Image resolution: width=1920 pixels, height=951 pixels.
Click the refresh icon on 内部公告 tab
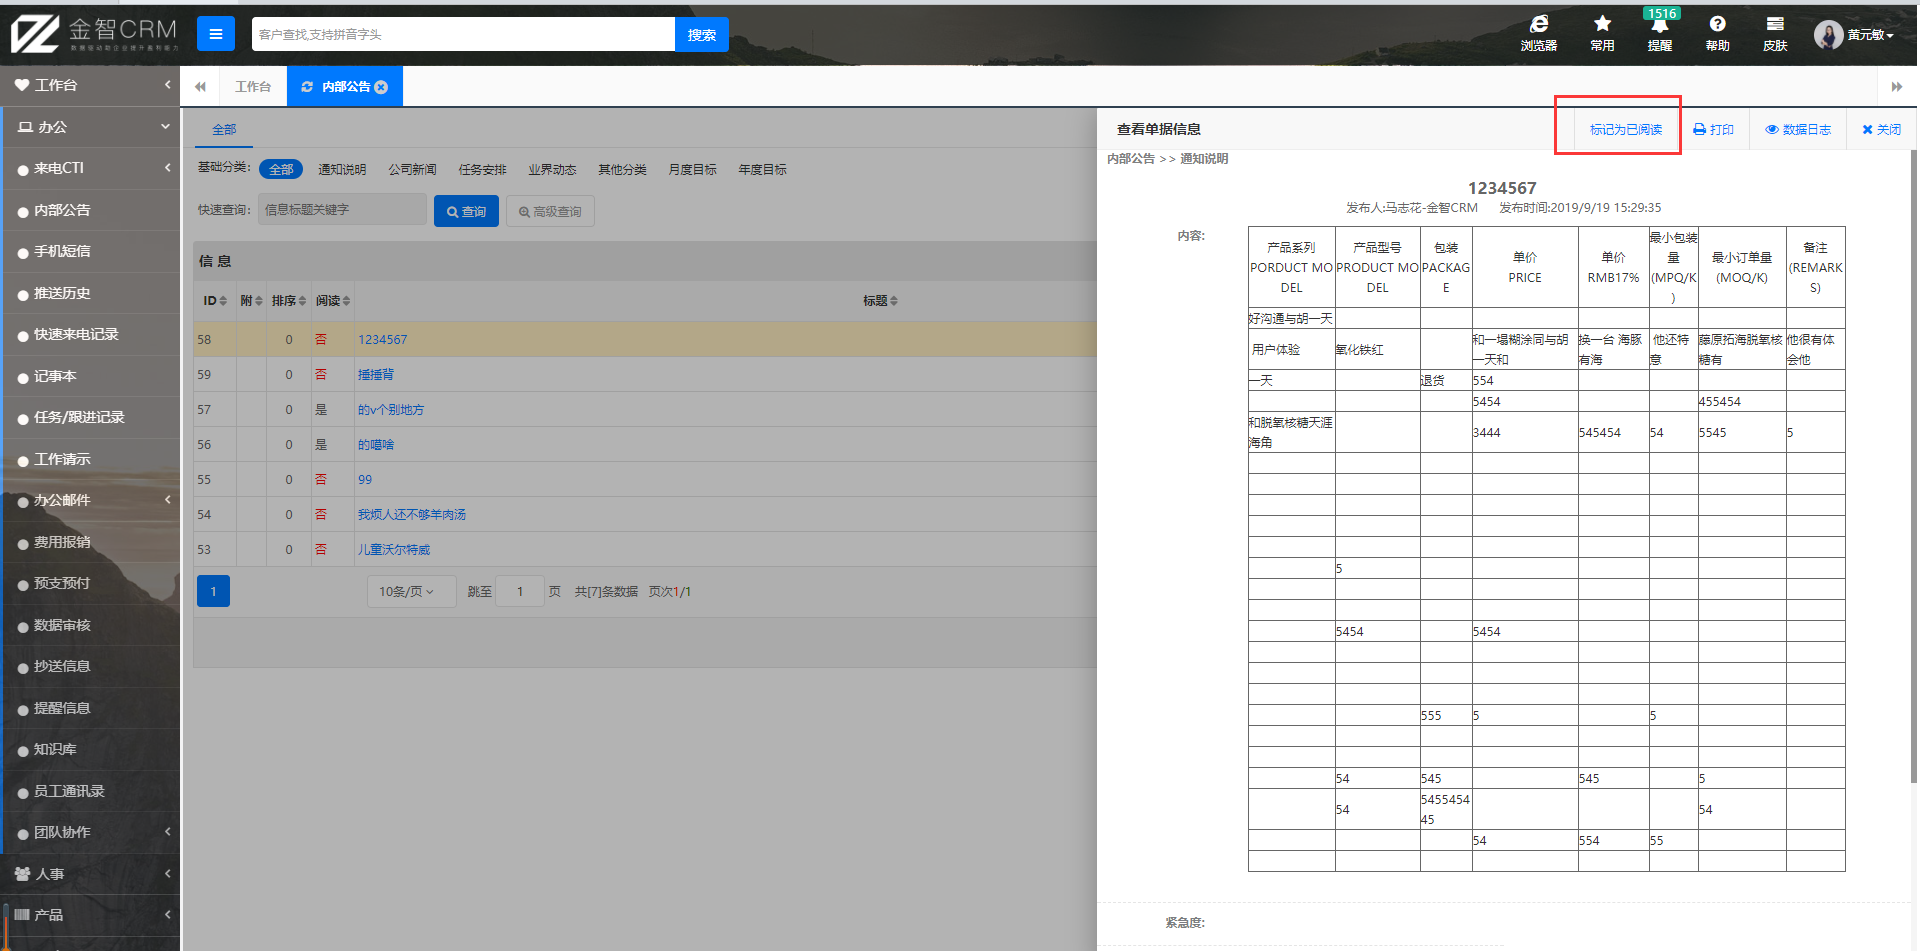[307, 87]
